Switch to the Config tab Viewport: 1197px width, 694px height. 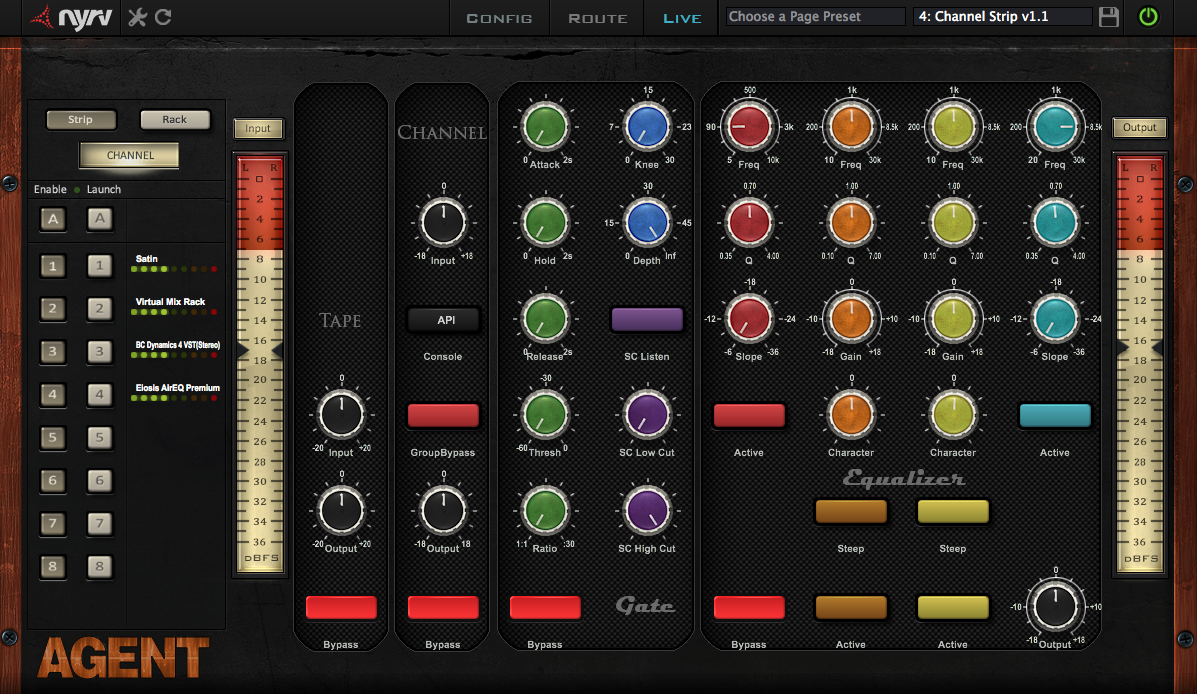coord(499,18)
